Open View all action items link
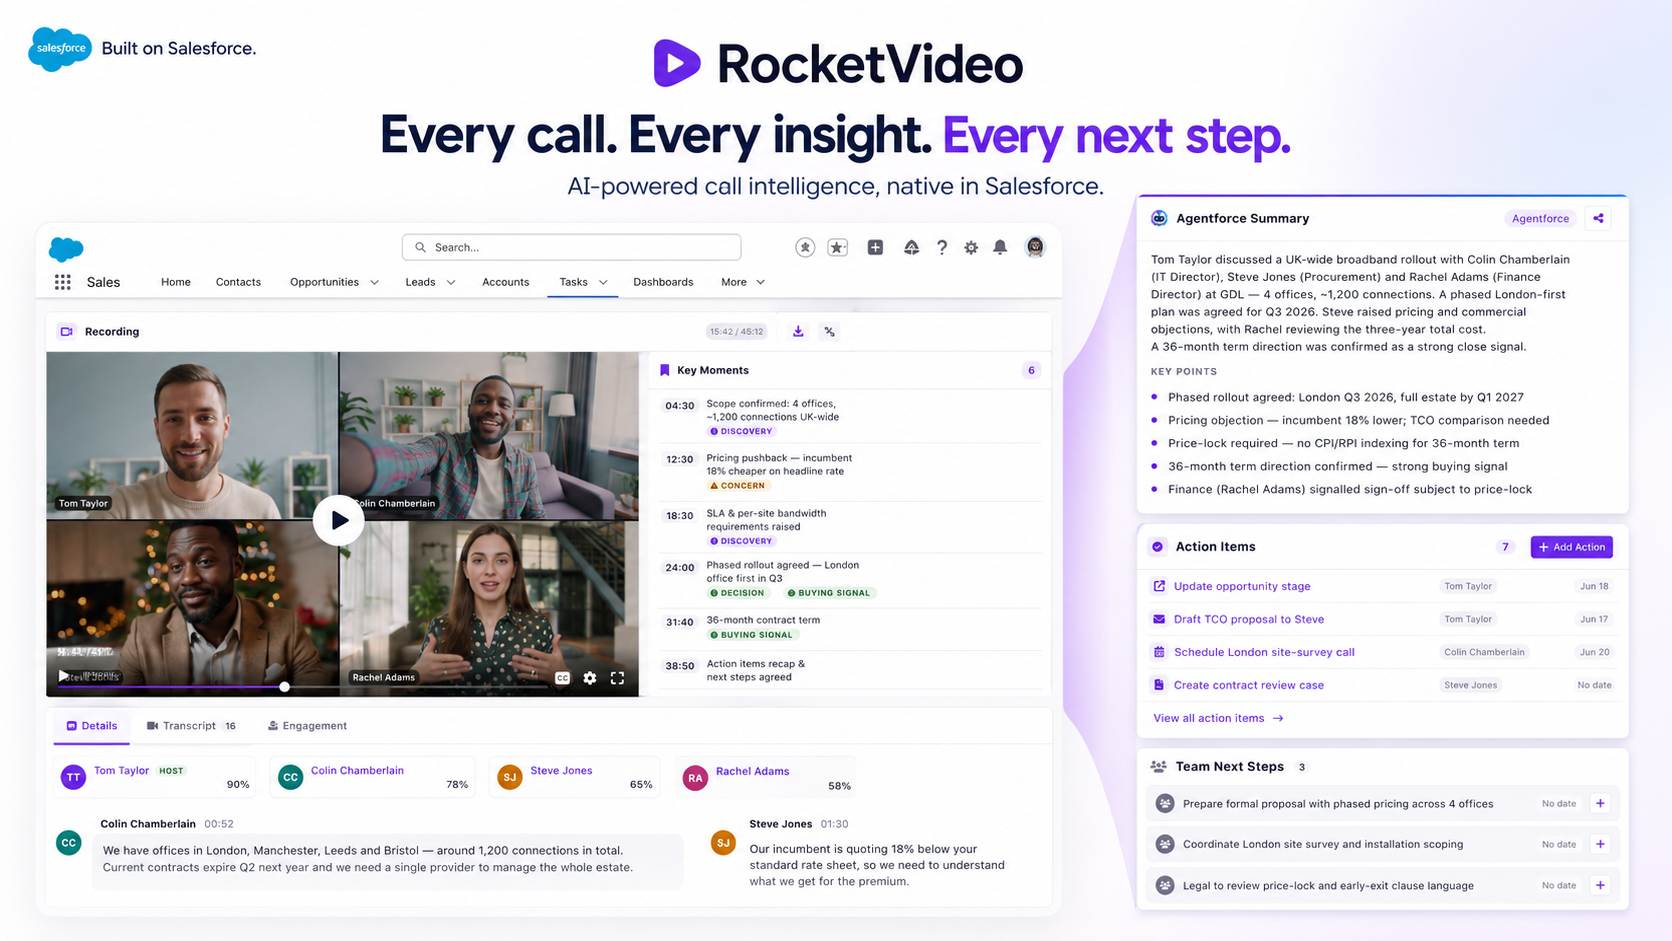Screen dimensions: 1672x941 tap(1218, 718)
